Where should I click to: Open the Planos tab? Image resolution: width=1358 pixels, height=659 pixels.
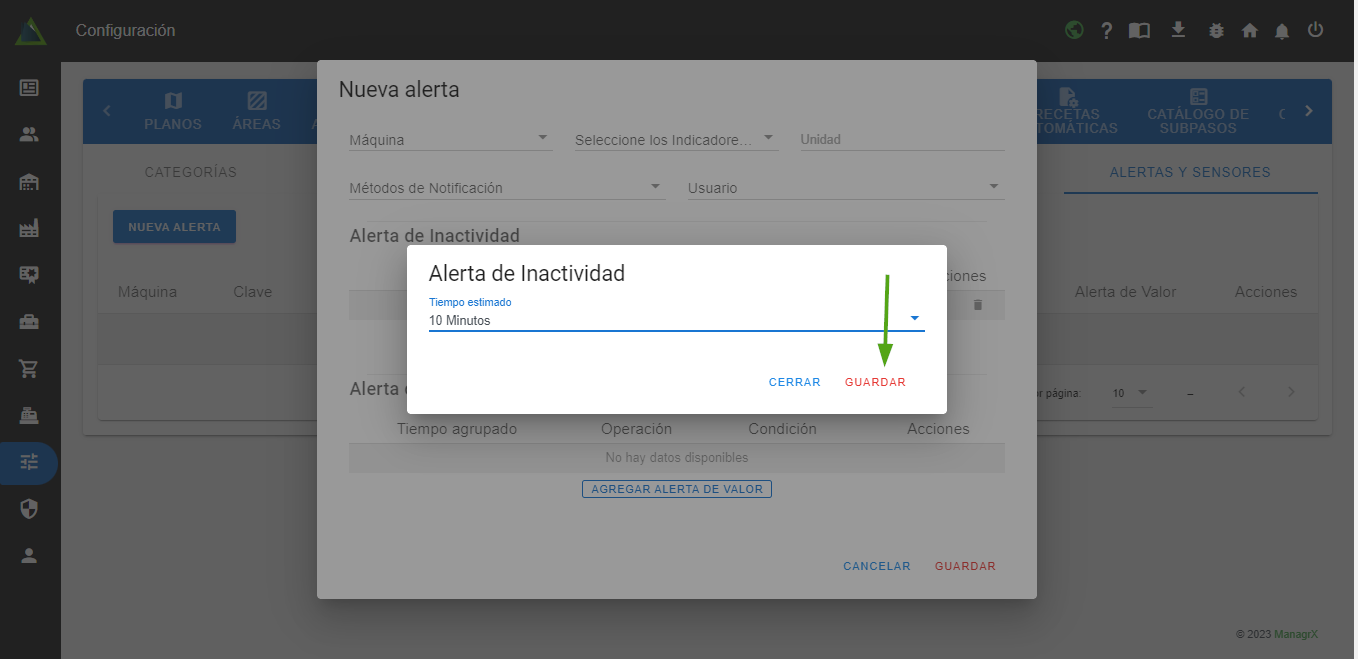pos(173,112)
